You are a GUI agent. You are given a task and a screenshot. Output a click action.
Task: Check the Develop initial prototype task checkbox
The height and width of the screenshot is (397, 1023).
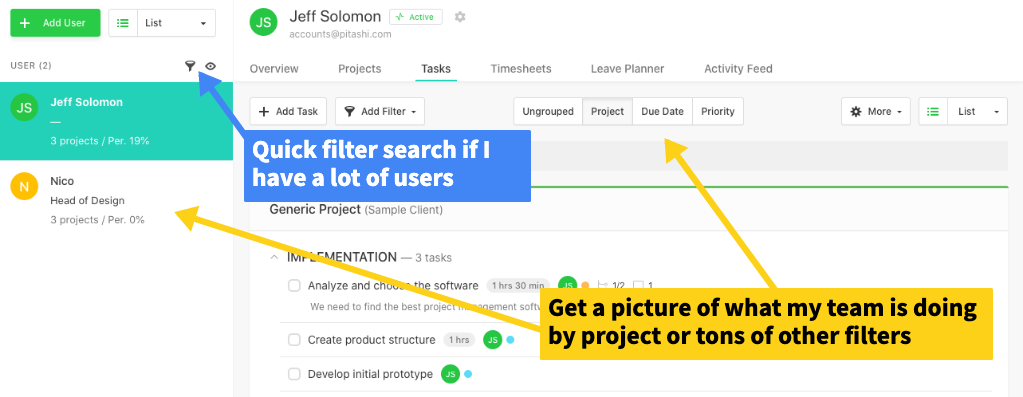point(294,374)
